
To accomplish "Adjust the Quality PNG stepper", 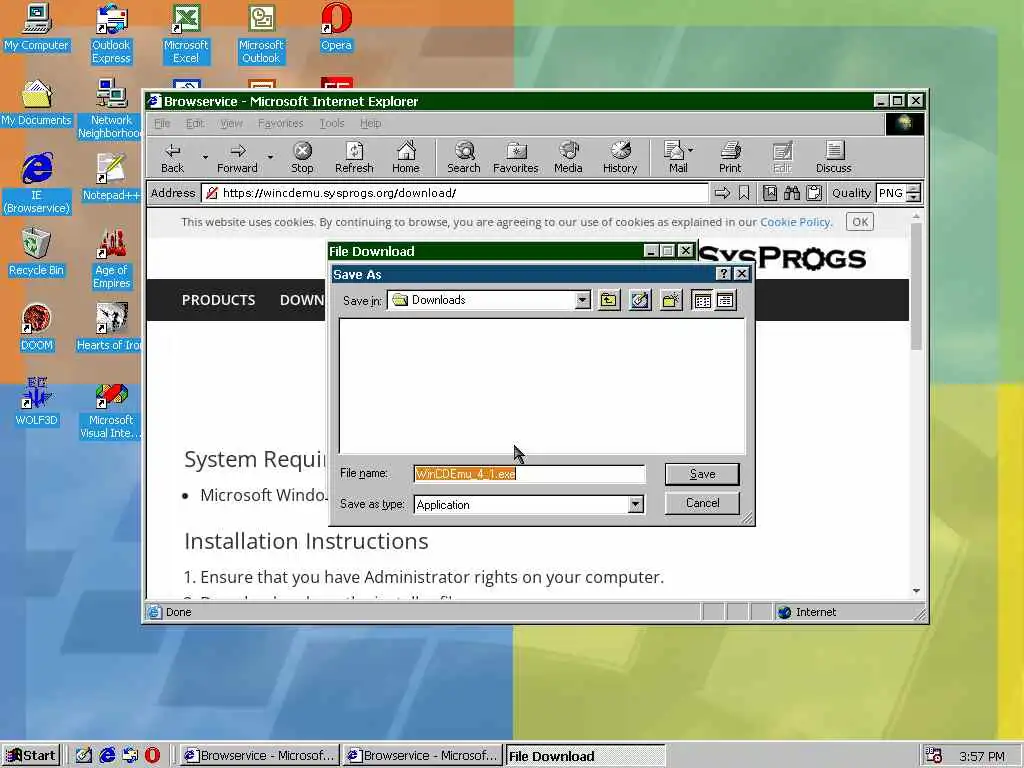I will (x=914, y=193).
